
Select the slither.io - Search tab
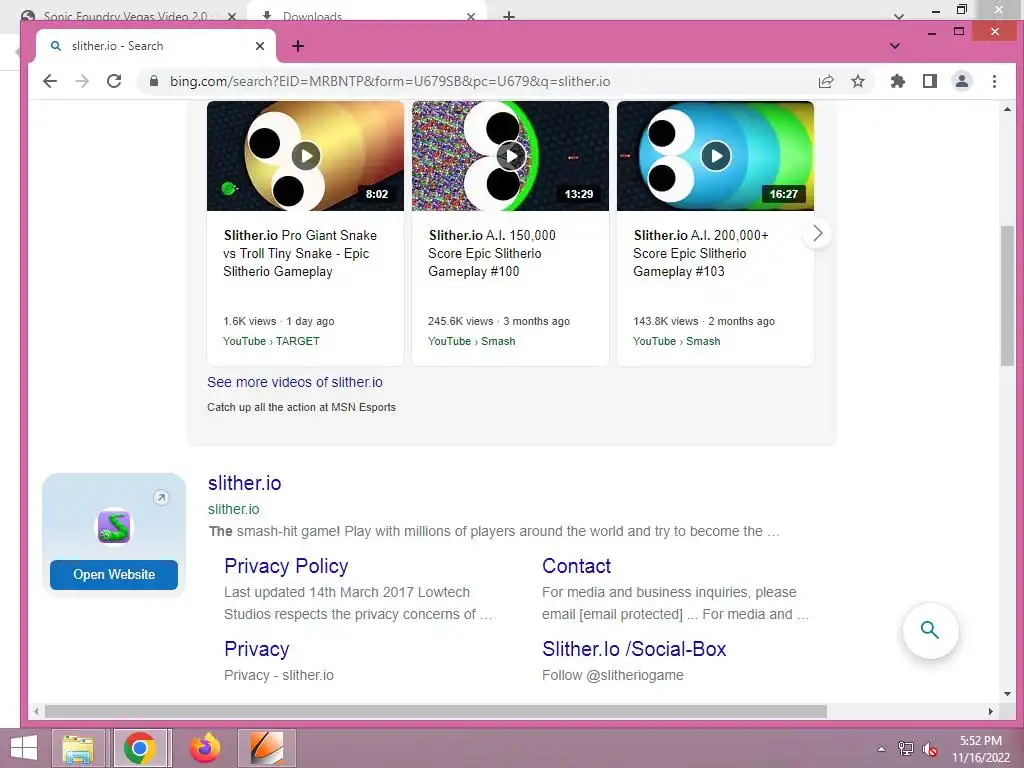pos(154,46)
